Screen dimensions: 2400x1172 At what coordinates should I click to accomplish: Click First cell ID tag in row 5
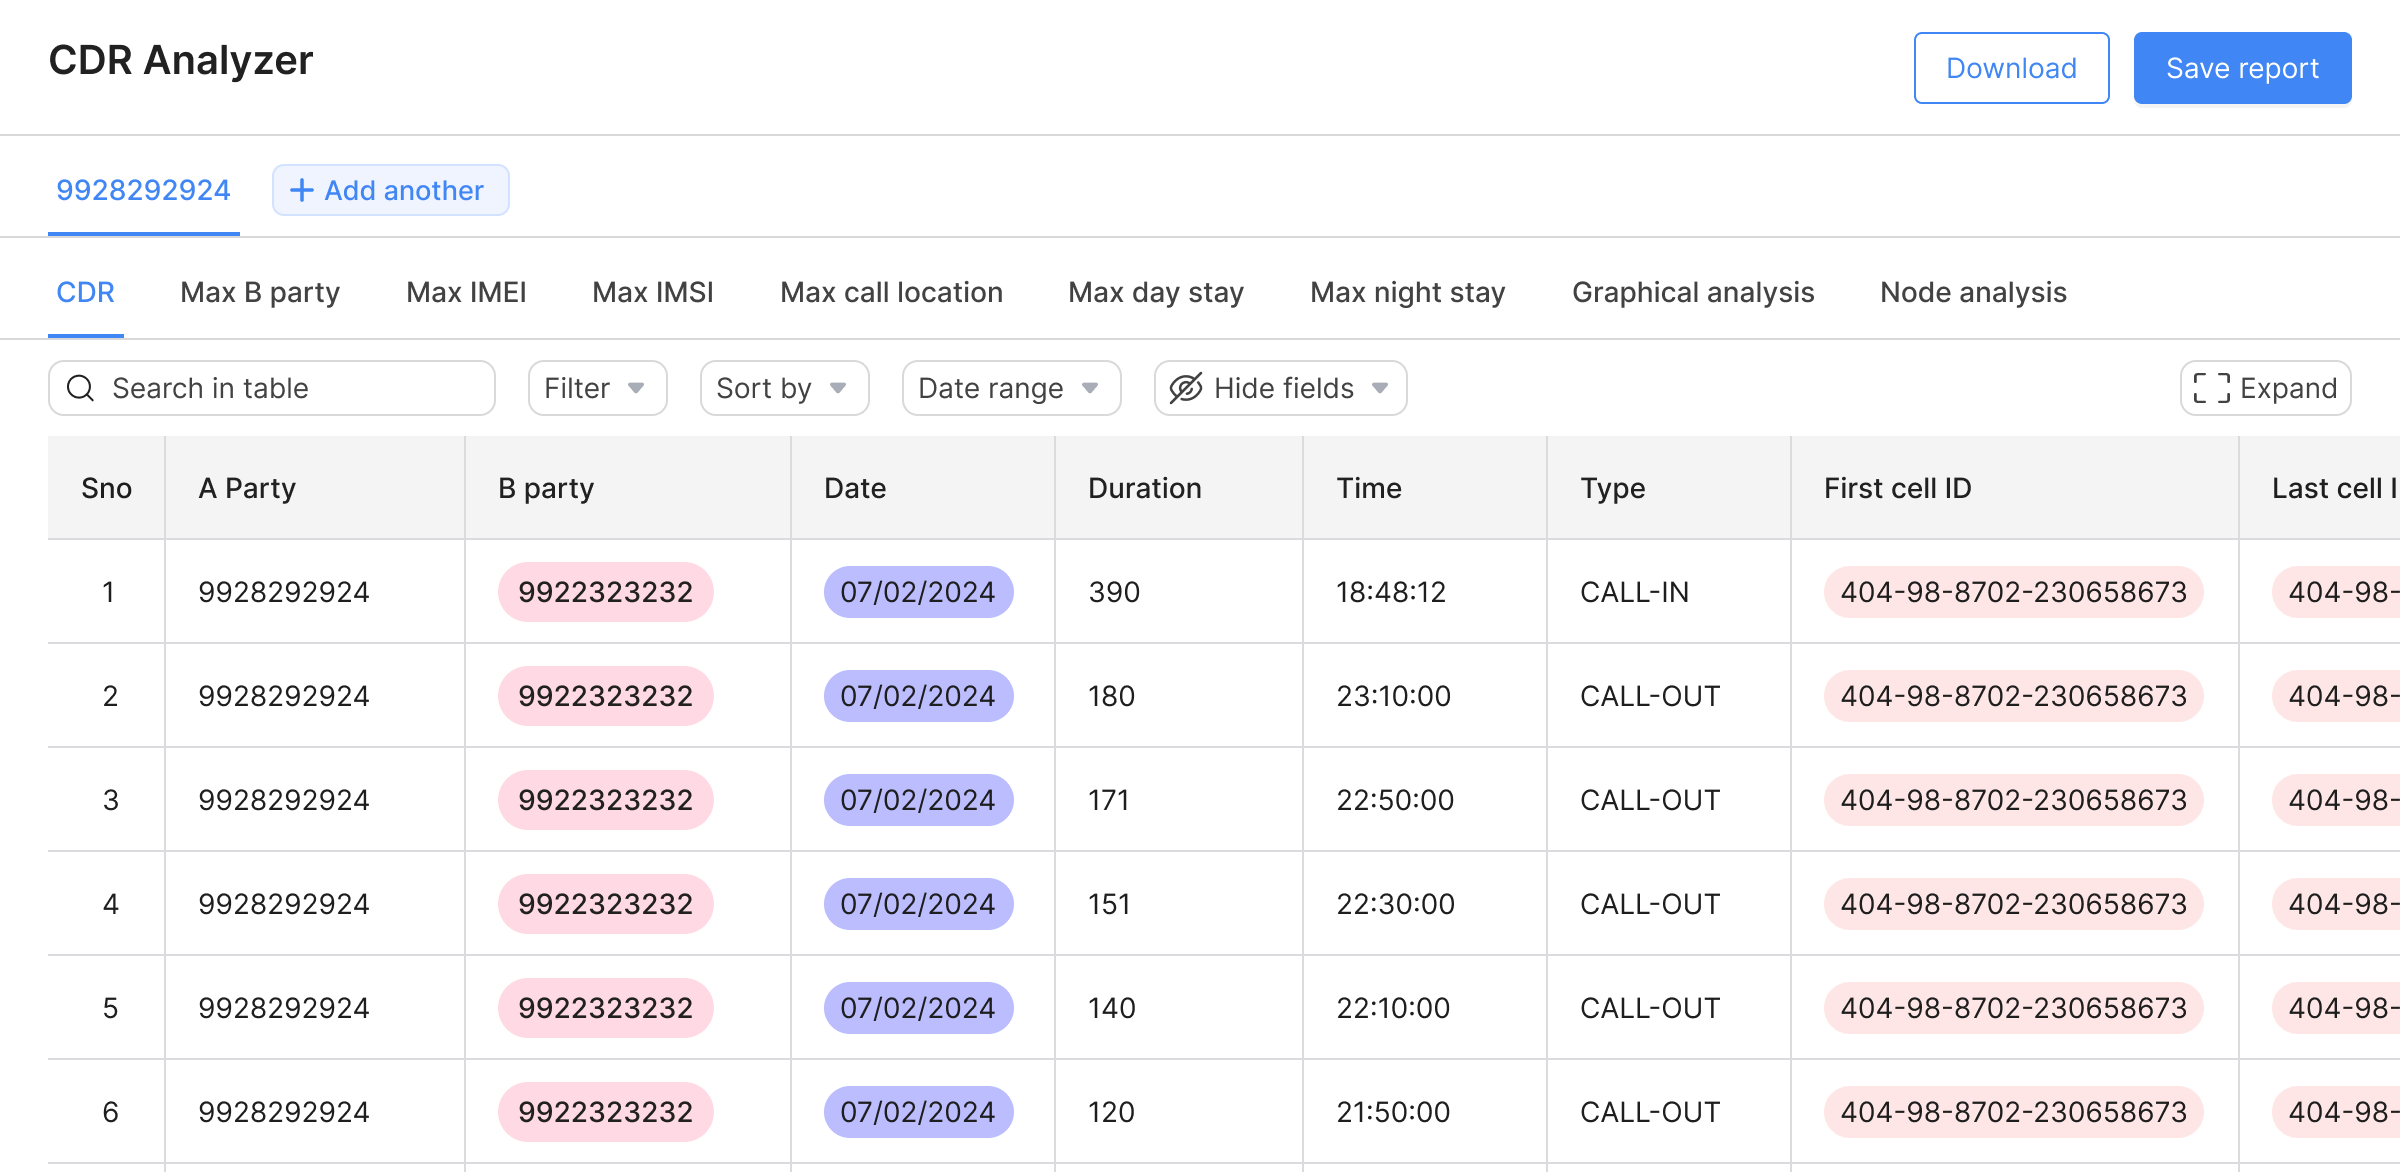pos(2013,1008)
